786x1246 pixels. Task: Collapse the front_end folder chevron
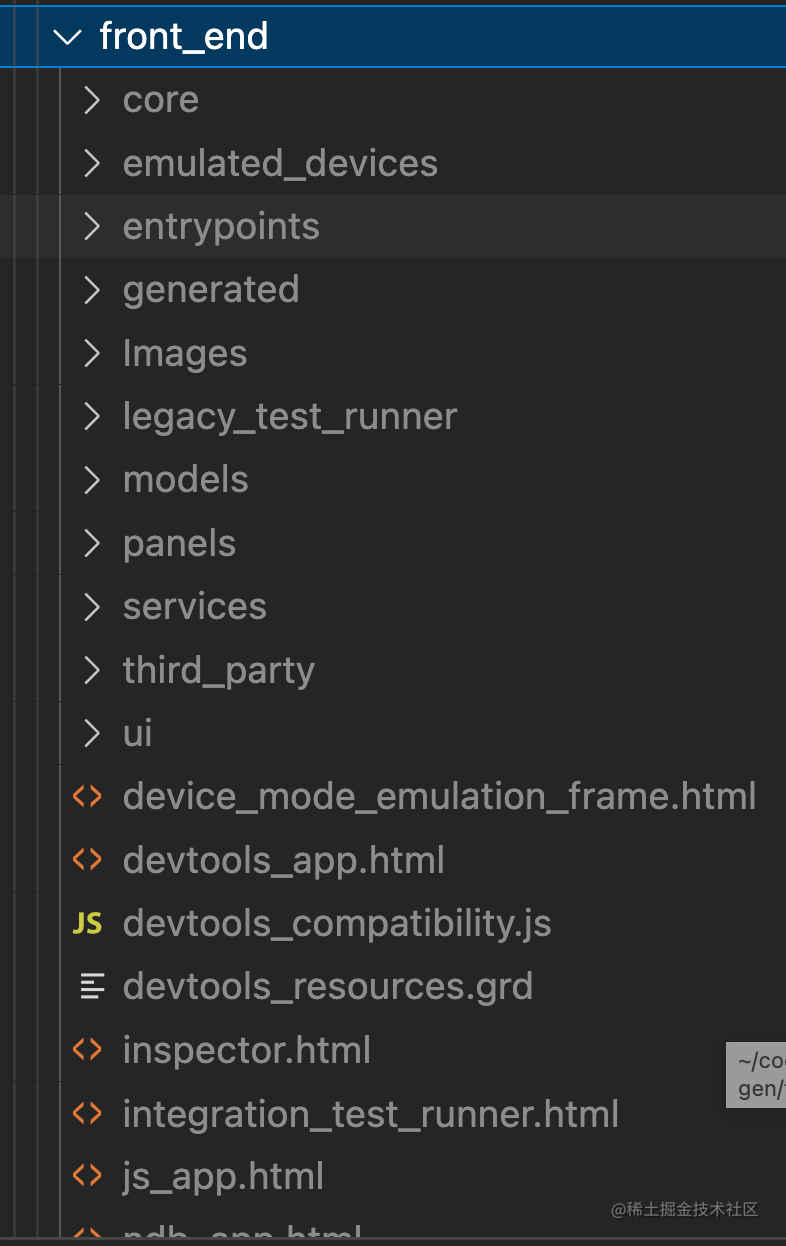pos(67,37)
